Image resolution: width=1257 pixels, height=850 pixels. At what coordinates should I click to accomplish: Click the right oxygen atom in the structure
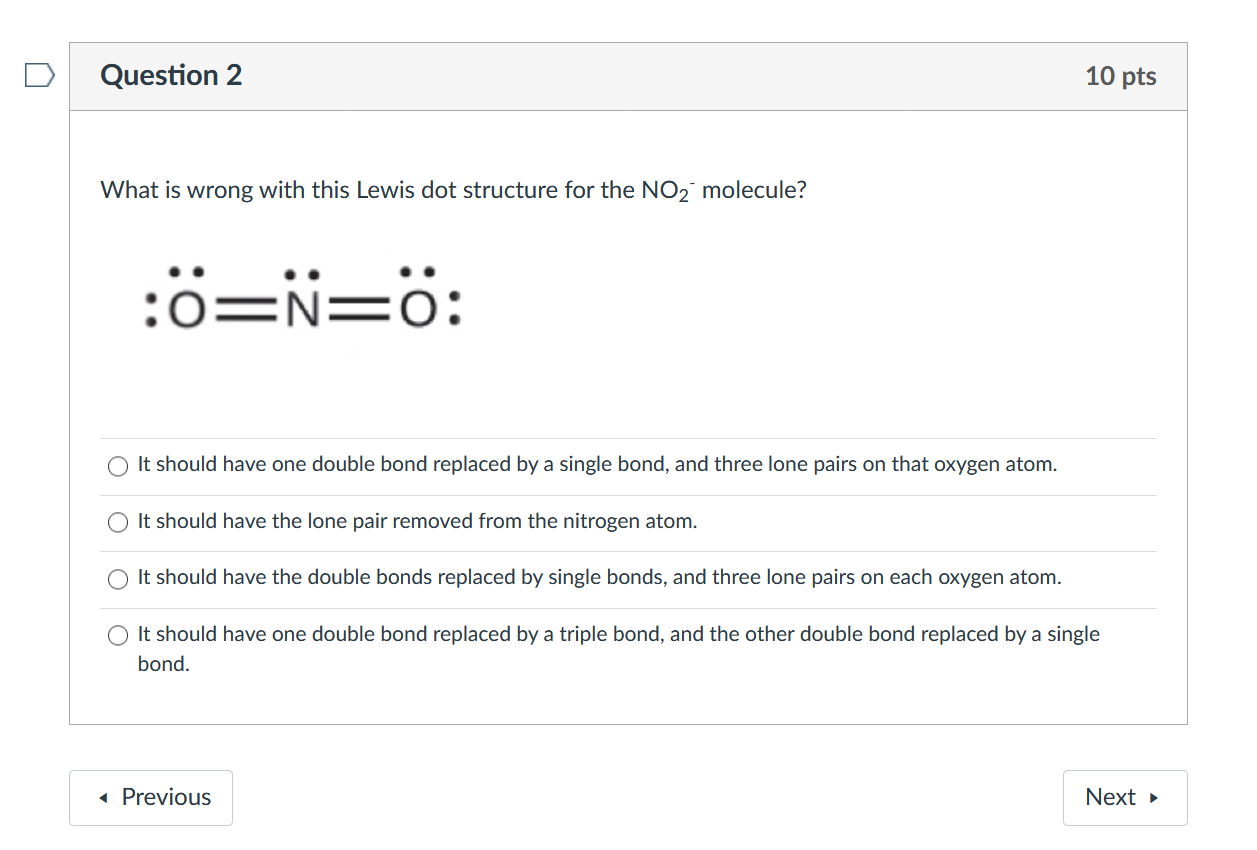[x=416, y=314]
